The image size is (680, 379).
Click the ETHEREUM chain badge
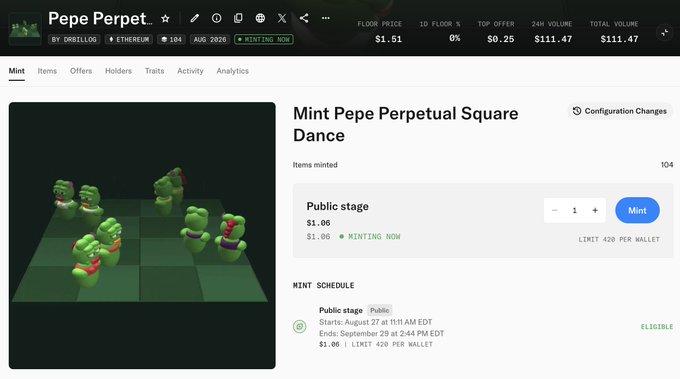tap(129, 39)
